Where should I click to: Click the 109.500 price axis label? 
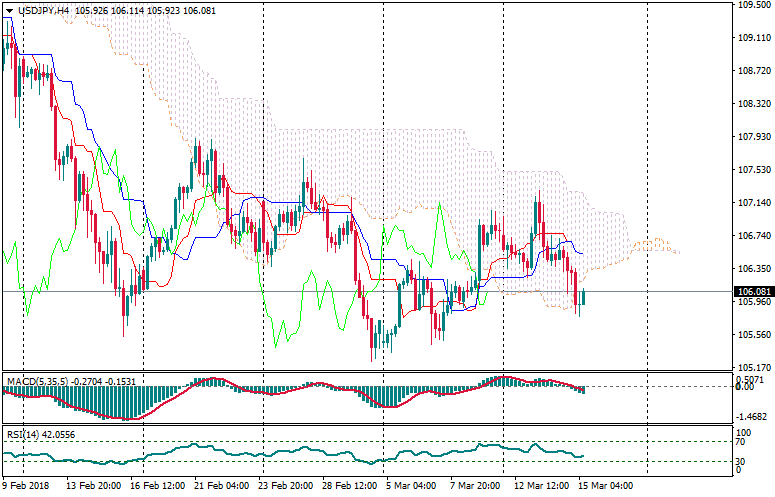click(x=753, y=5)
